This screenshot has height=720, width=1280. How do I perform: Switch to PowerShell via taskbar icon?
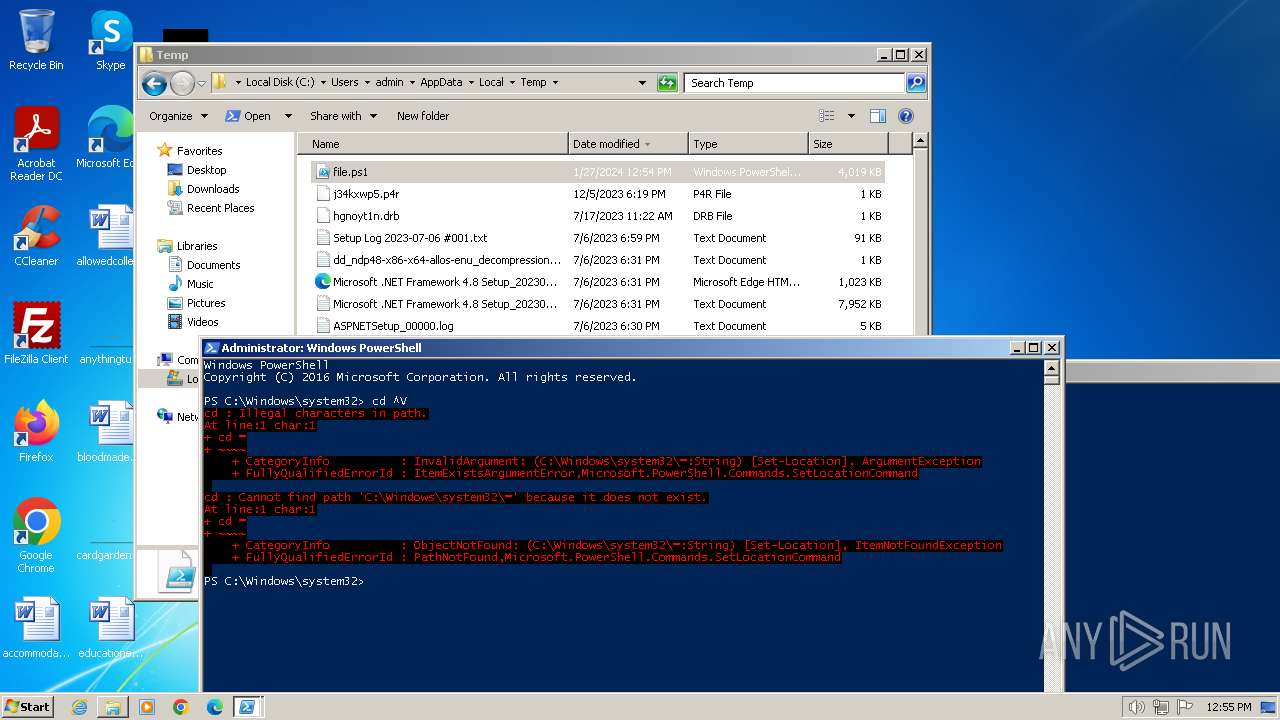247,707
